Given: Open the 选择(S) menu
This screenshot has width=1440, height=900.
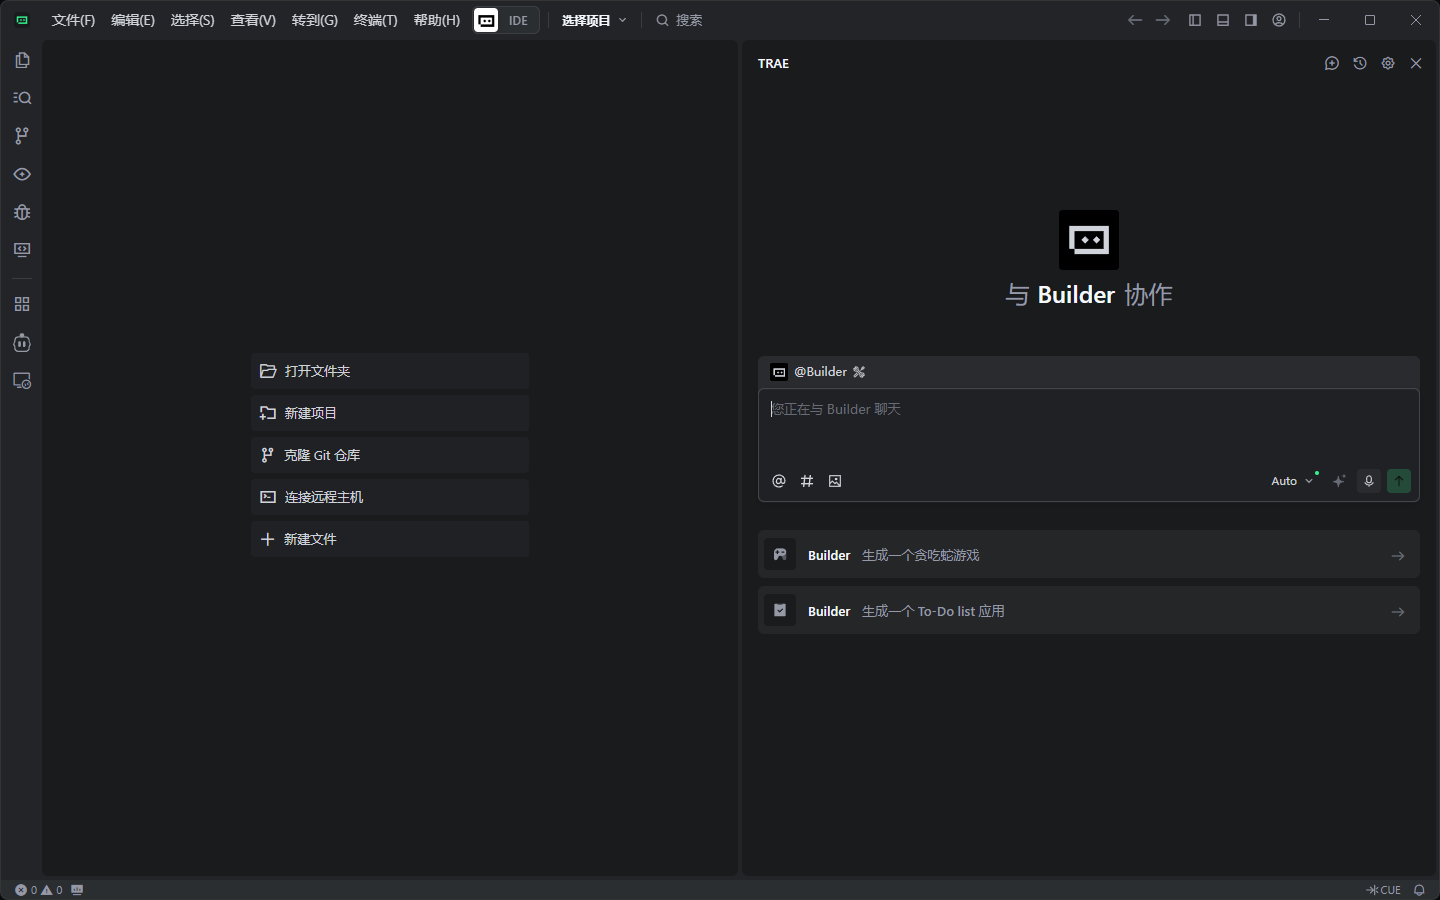Looking at the screenshot, I should 192,20.
